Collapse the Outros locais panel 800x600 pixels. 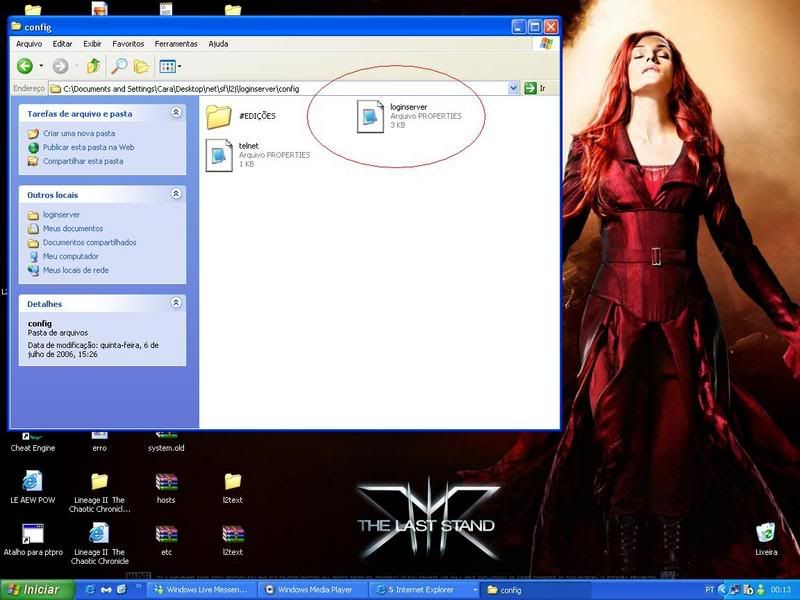[x=176, y=194]
